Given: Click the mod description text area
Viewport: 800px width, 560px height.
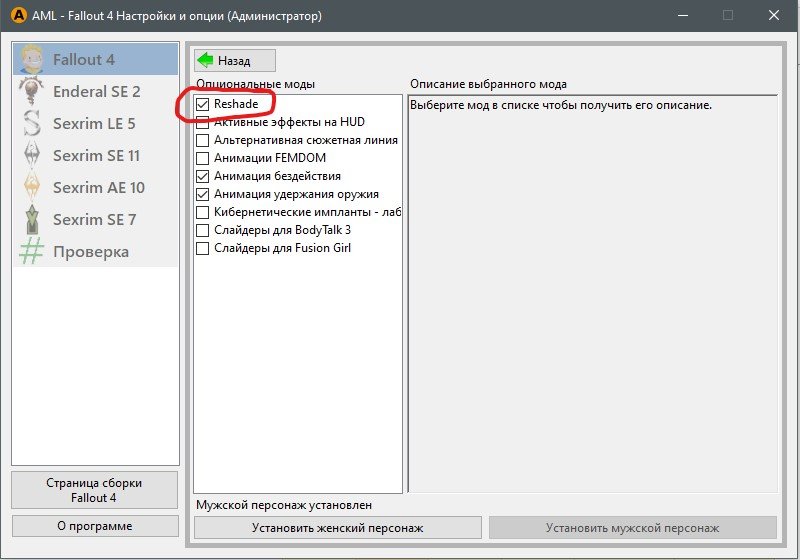Looking at the screenshot, I should click(592, 290).
